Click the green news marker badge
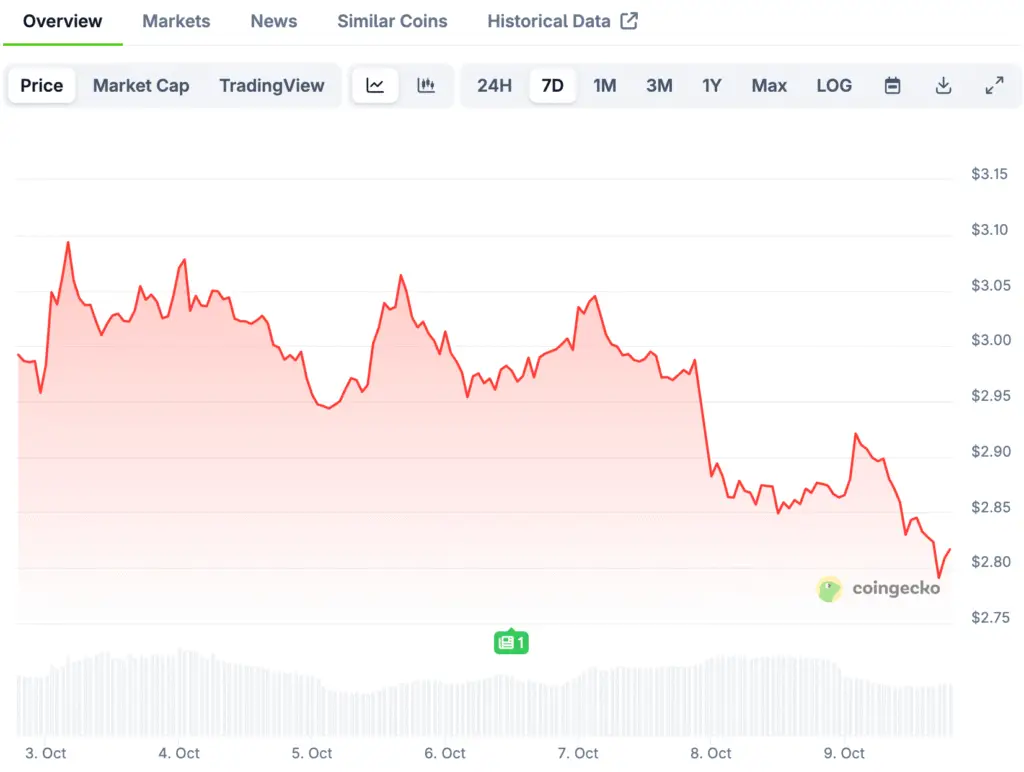 point(510,642)
